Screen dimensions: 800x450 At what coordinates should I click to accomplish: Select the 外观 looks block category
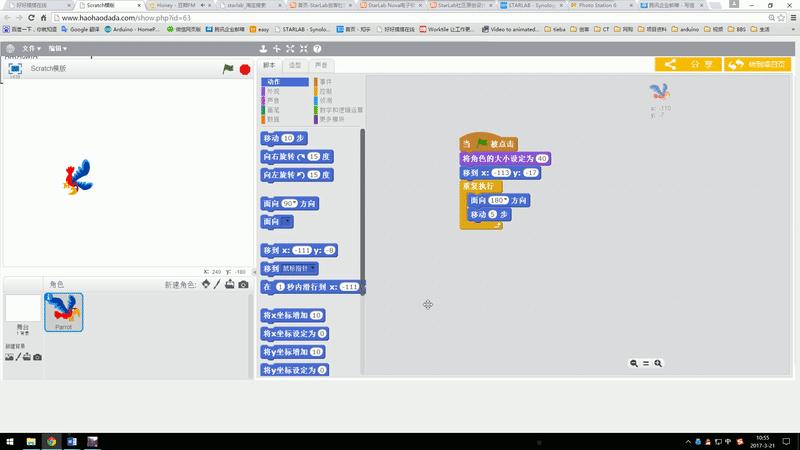coord(285,91)
